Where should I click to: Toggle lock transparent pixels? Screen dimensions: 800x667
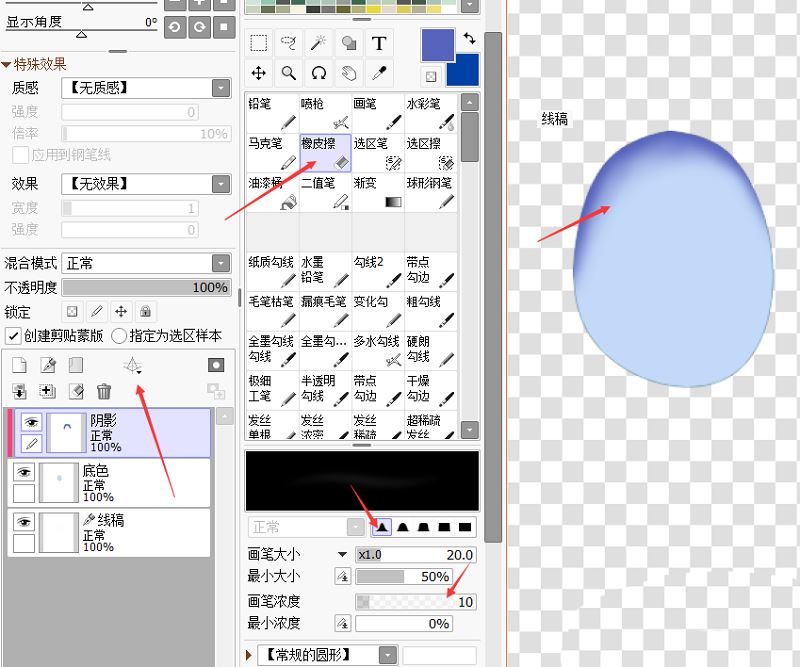tap(72, 311)
